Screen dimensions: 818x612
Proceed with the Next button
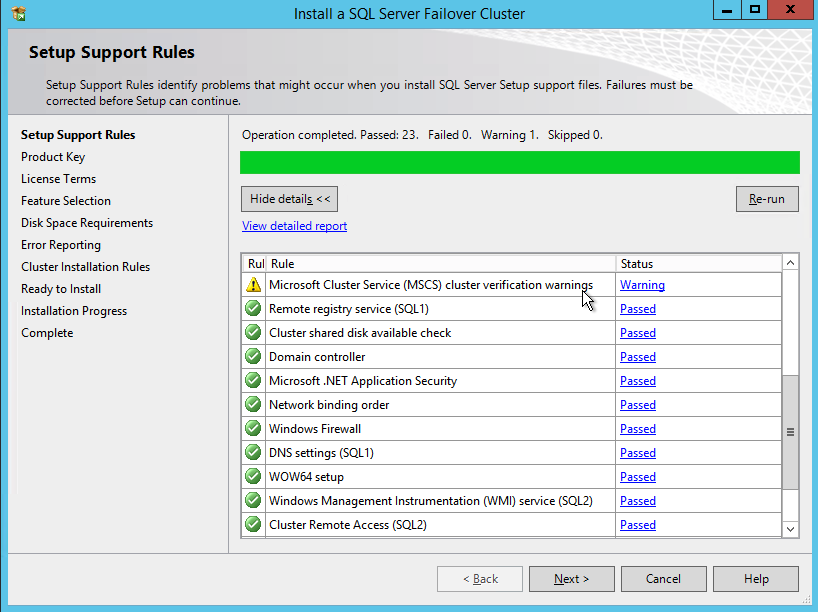571,579
